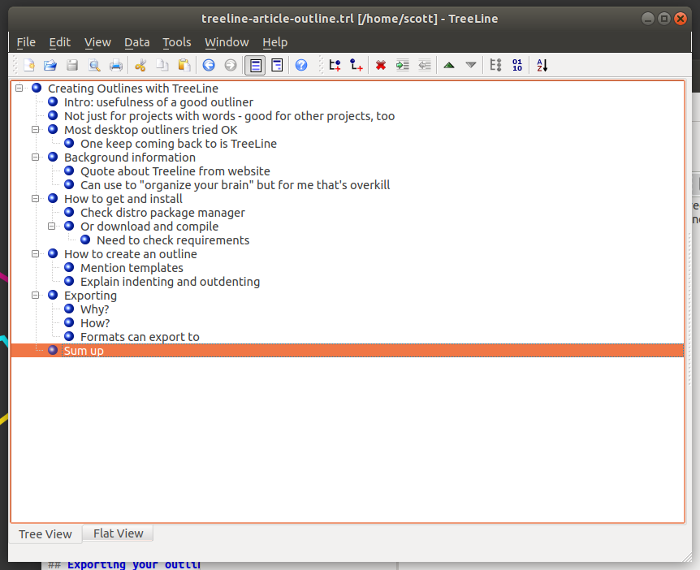Switch to the Flat View tab

coord(118,534)
